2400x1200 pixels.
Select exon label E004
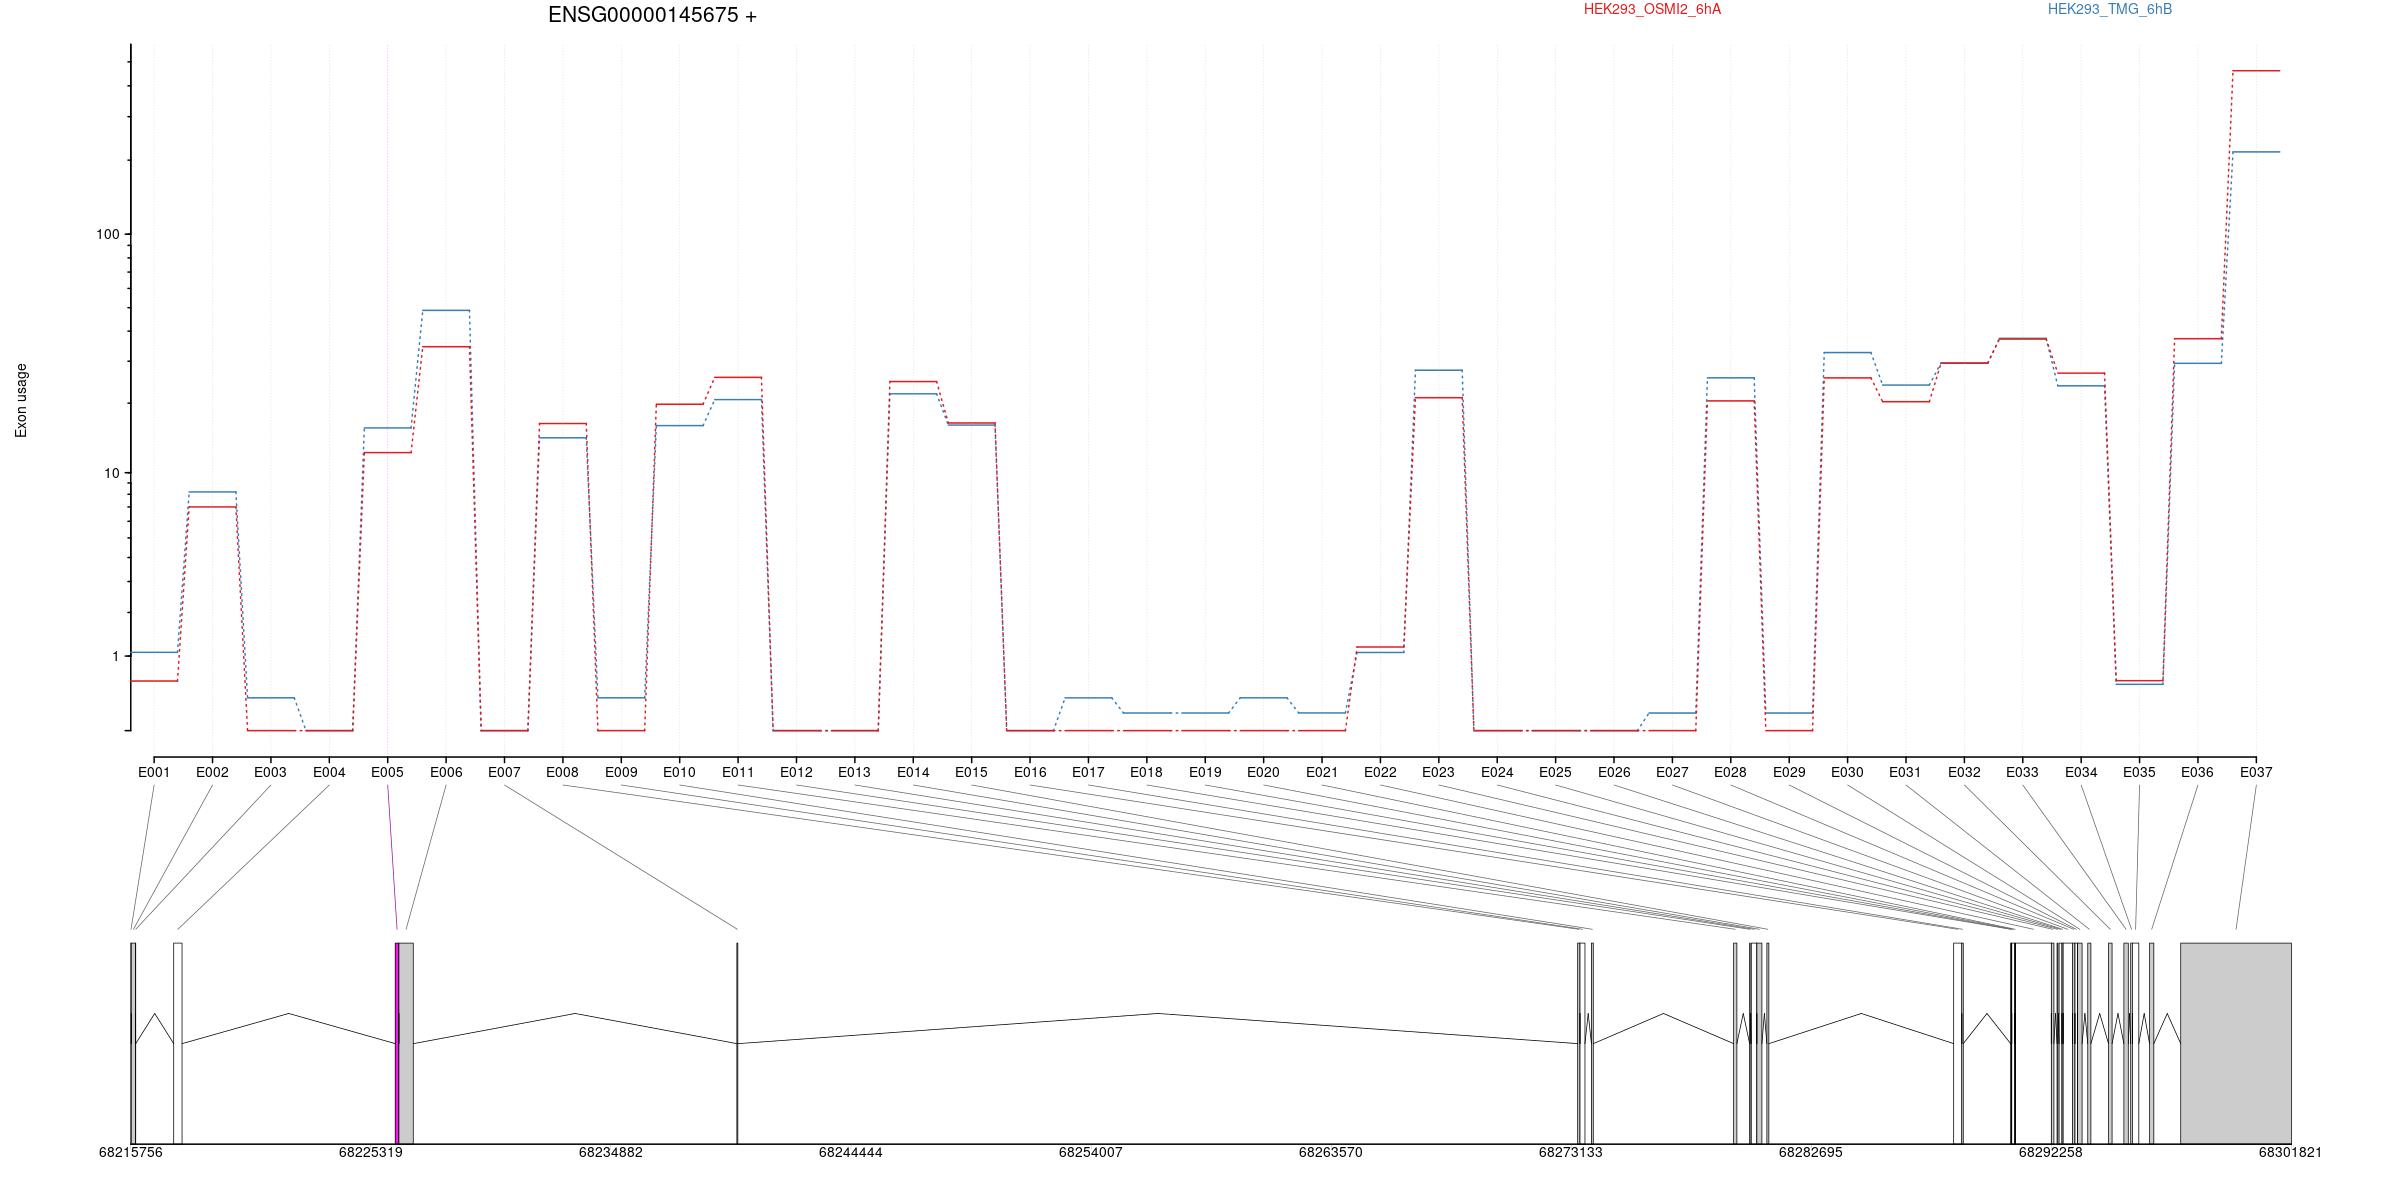pos(329,773)
